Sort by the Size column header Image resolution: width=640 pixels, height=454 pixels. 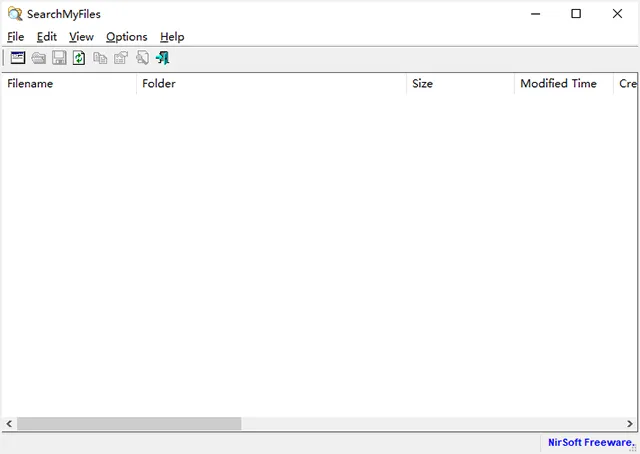tap(460, 83)
